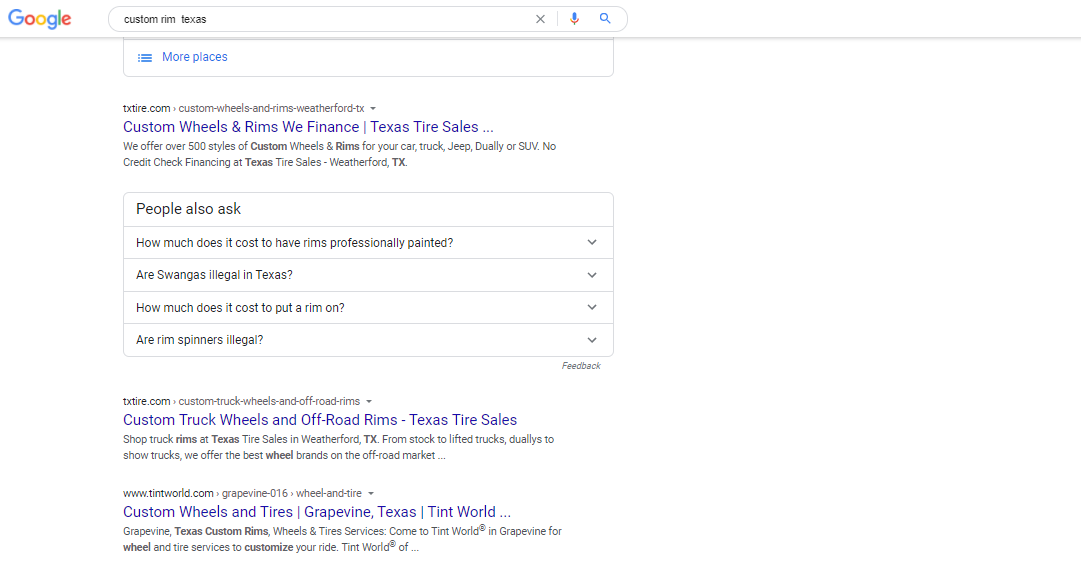Expand question about rims professionally painted cost
The image size is (1081, 569).
[x=368, y=243]
